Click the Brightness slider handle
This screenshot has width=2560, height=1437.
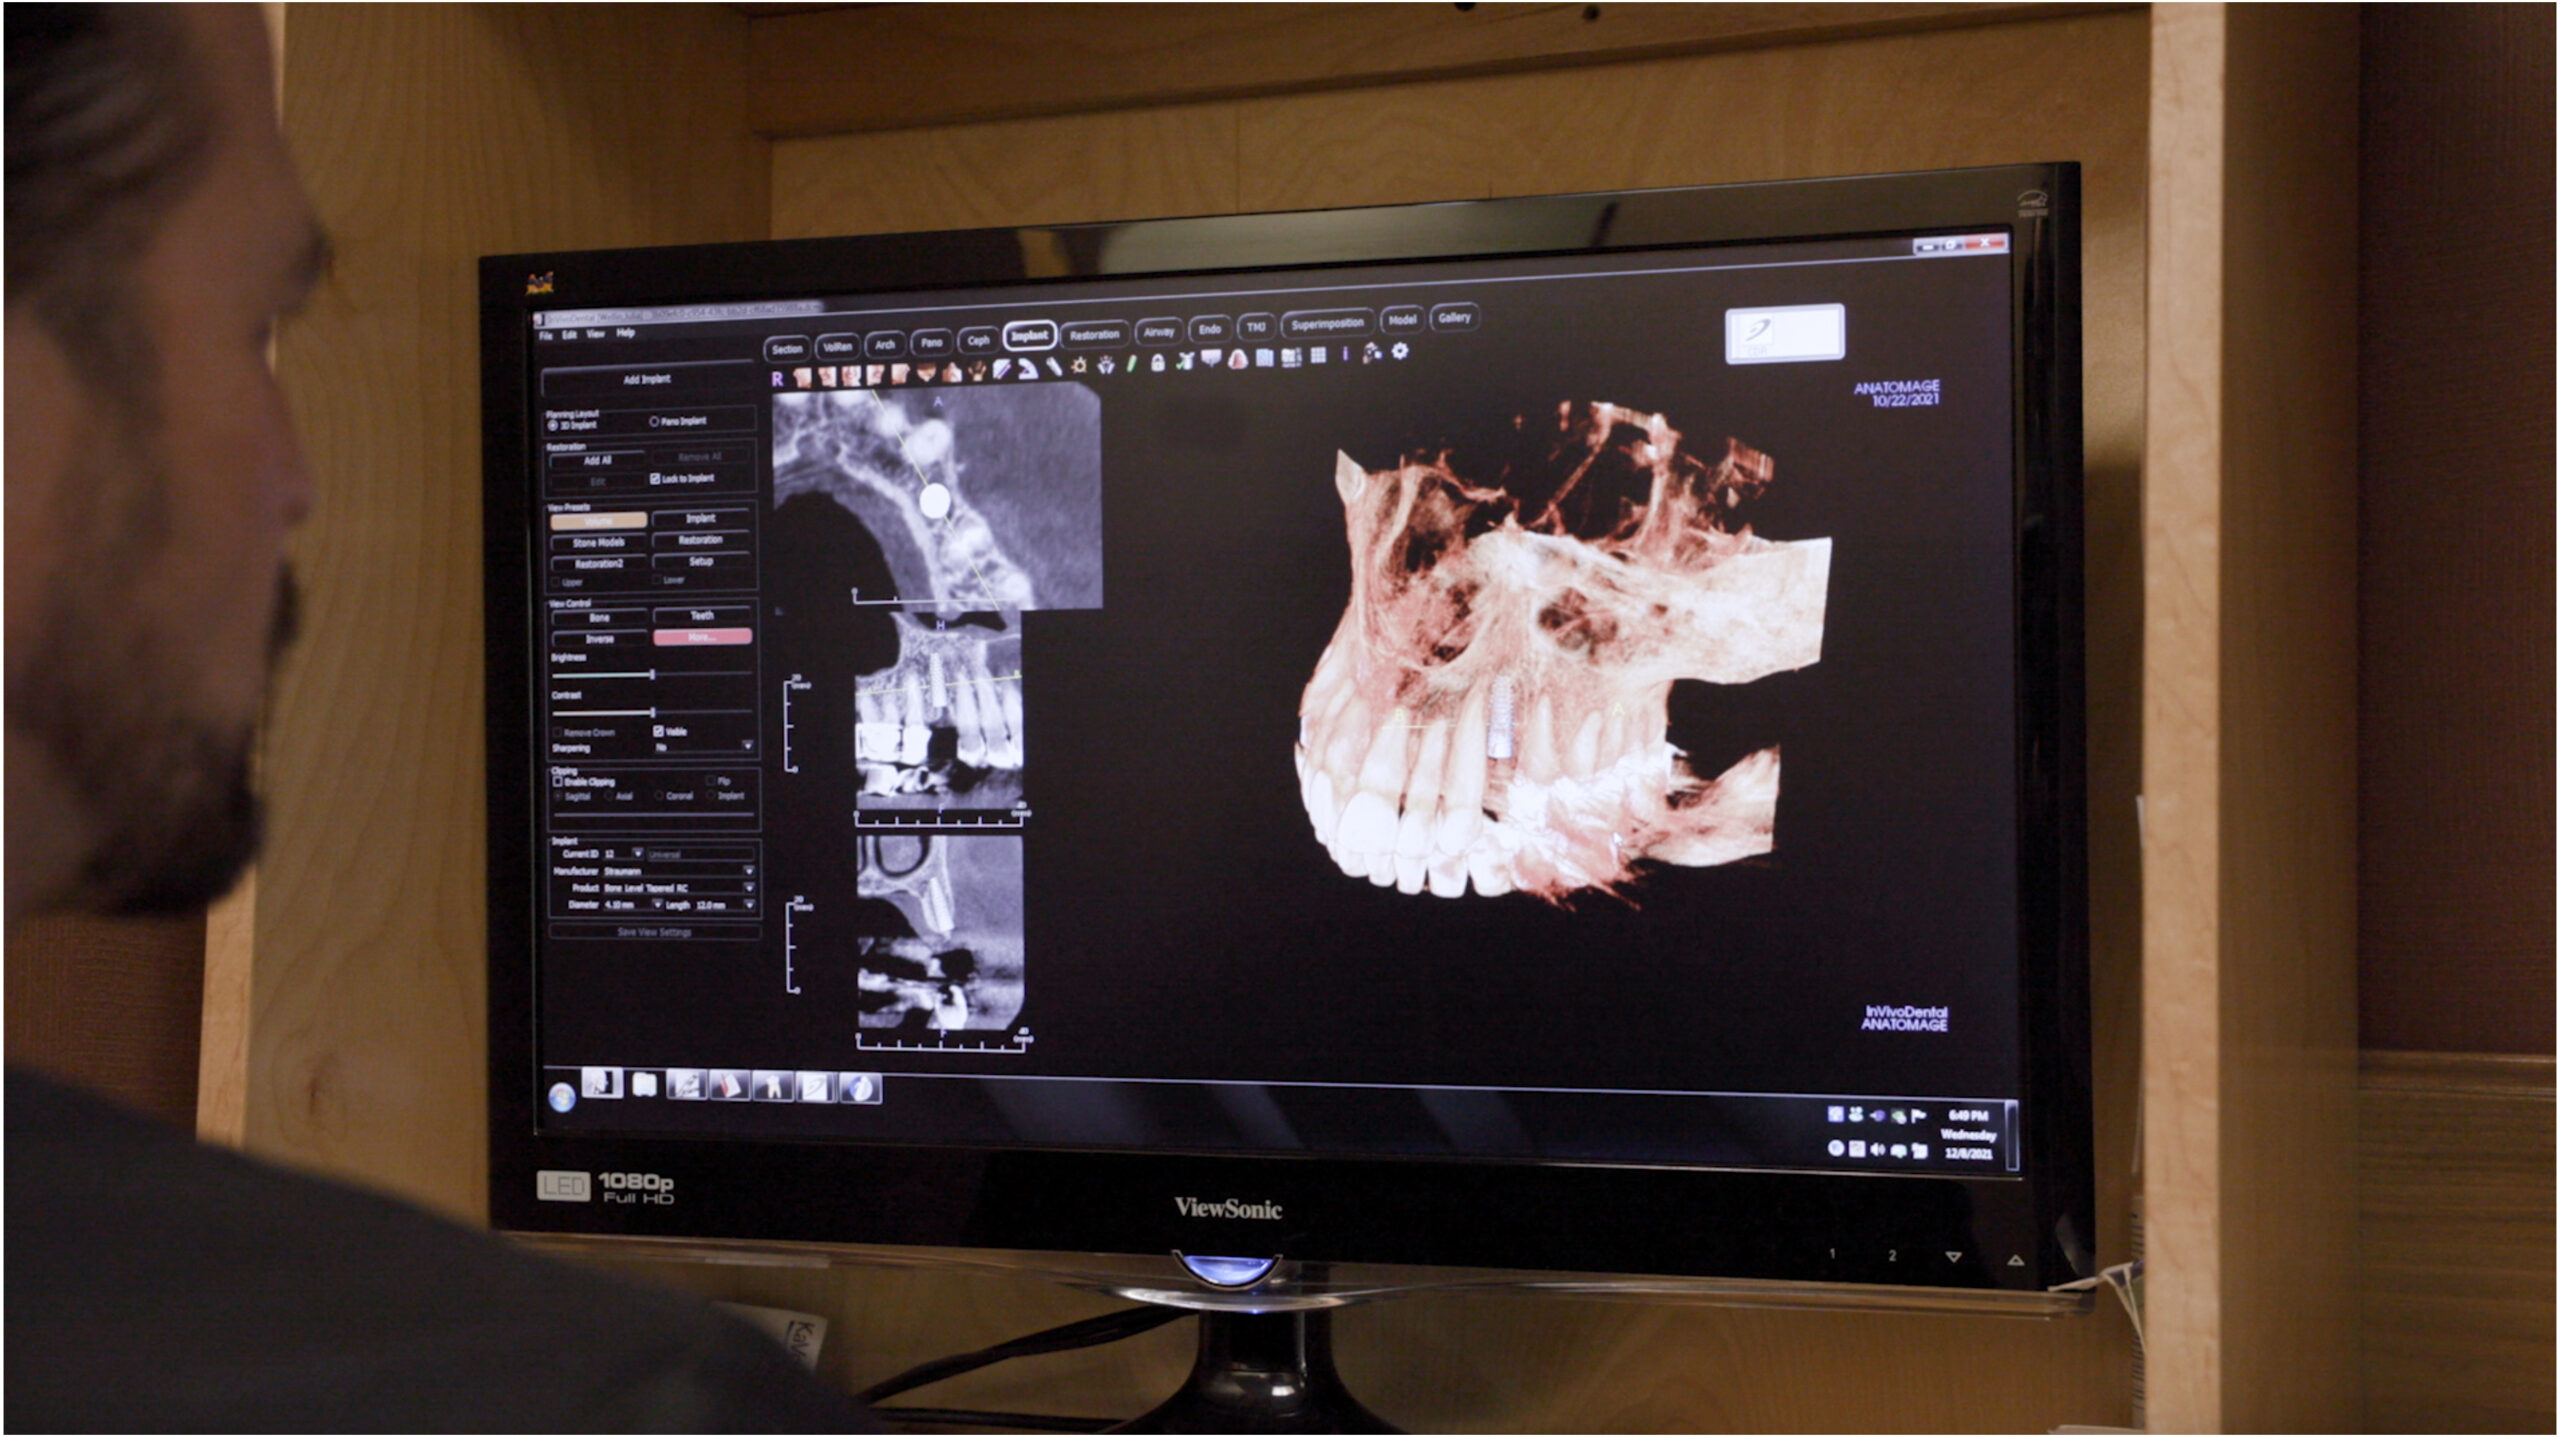[652, 675]
